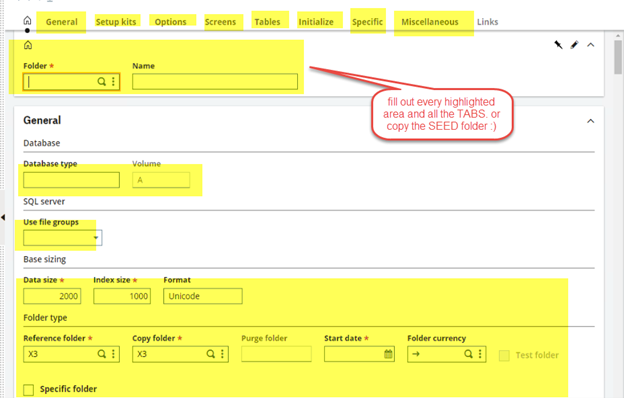Open Reference folder search magnifier

pyautogui.click(x=101, y=354)
